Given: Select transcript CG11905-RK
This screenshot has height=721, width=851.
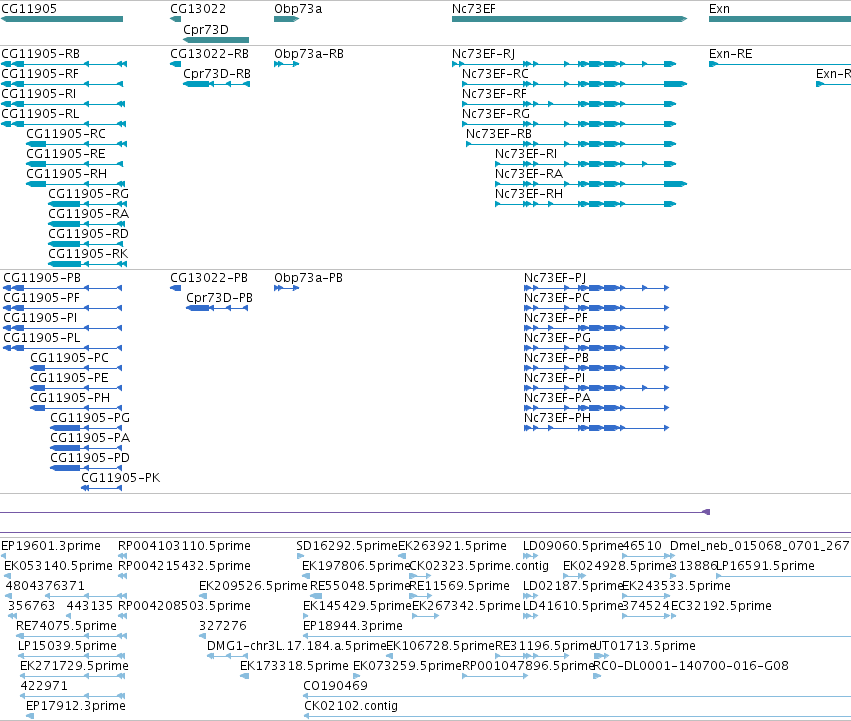Looking at the screenshot, I should [x=88, y=264].
